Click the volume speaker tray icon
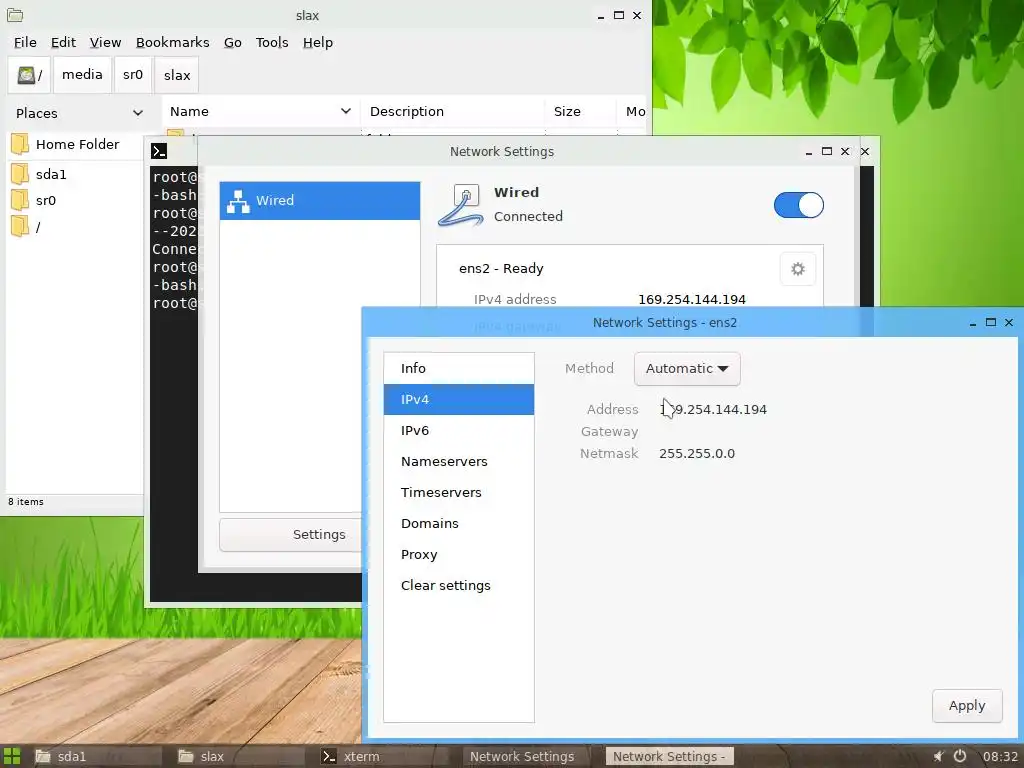Screen dimensions: 1024x768 938,756
